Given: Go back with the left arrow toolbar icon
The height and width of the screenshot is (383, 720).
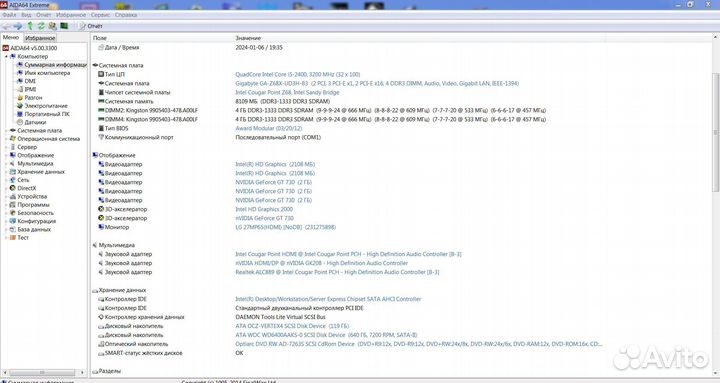Looking at the screenshot, I should [x=6, y=26].
